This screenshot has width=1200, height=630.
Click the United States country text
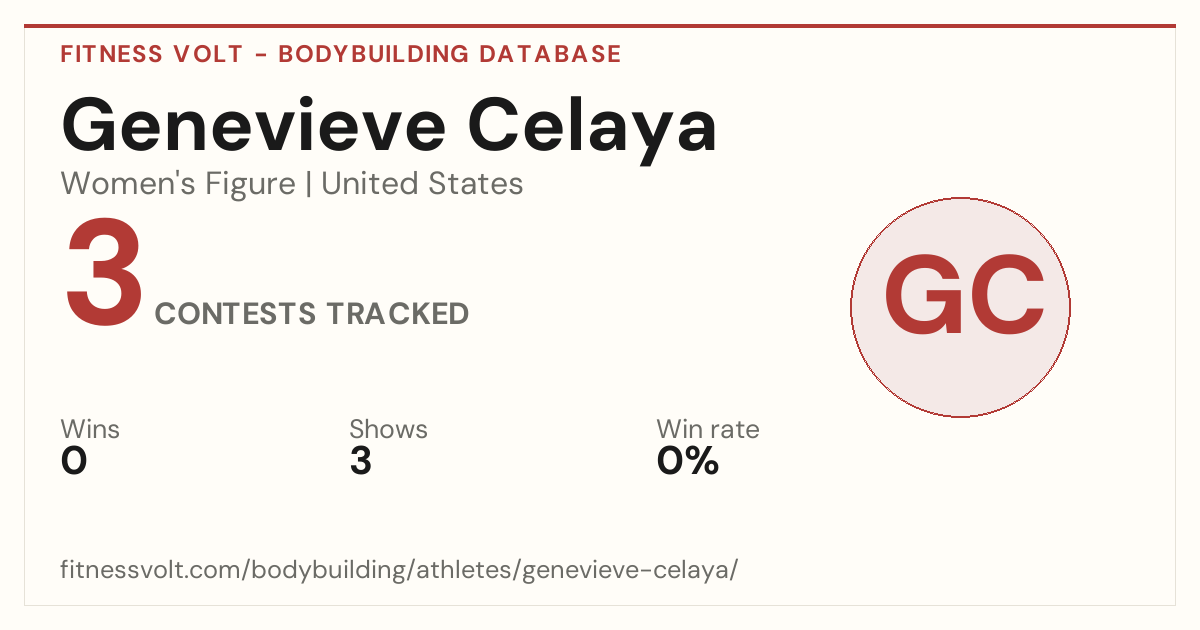(x=422, y=184)
